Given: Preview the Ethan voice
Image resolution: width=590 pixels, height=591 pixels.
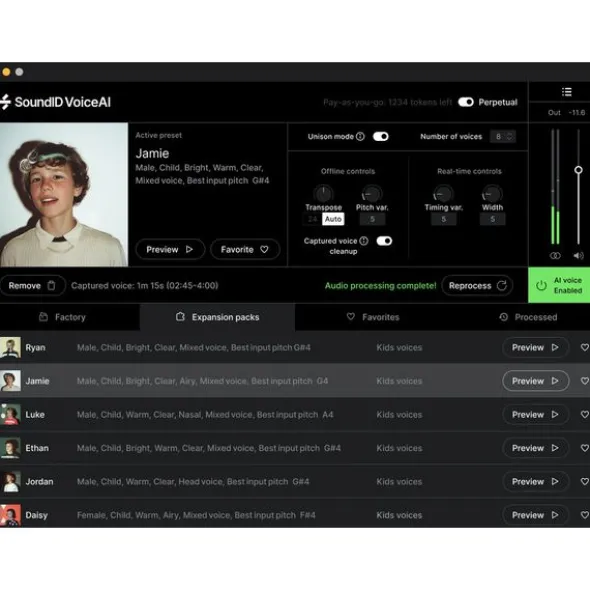Looking at the screenshot, I should pos(535,448).
